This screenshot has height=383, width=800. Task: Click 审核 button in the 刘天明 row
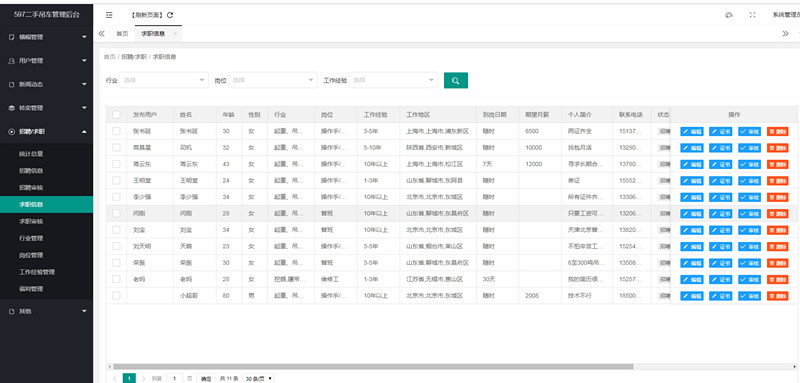pos(749,246)
